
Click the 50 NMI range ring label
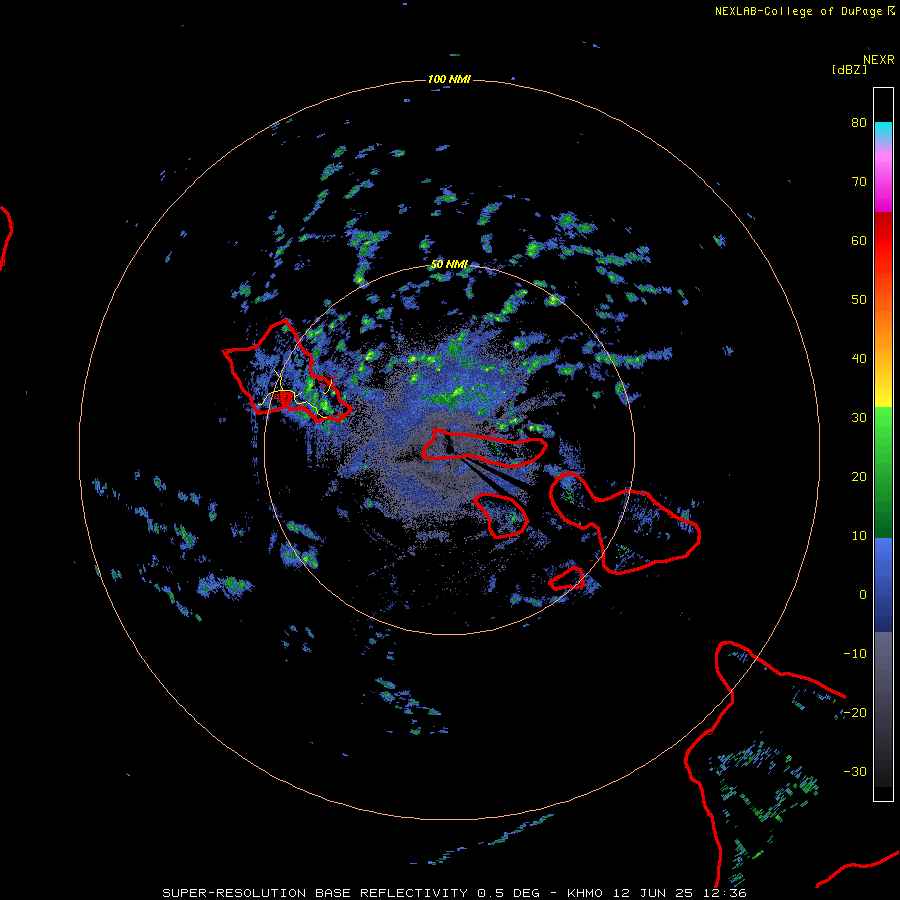click(x=449, y=265)
